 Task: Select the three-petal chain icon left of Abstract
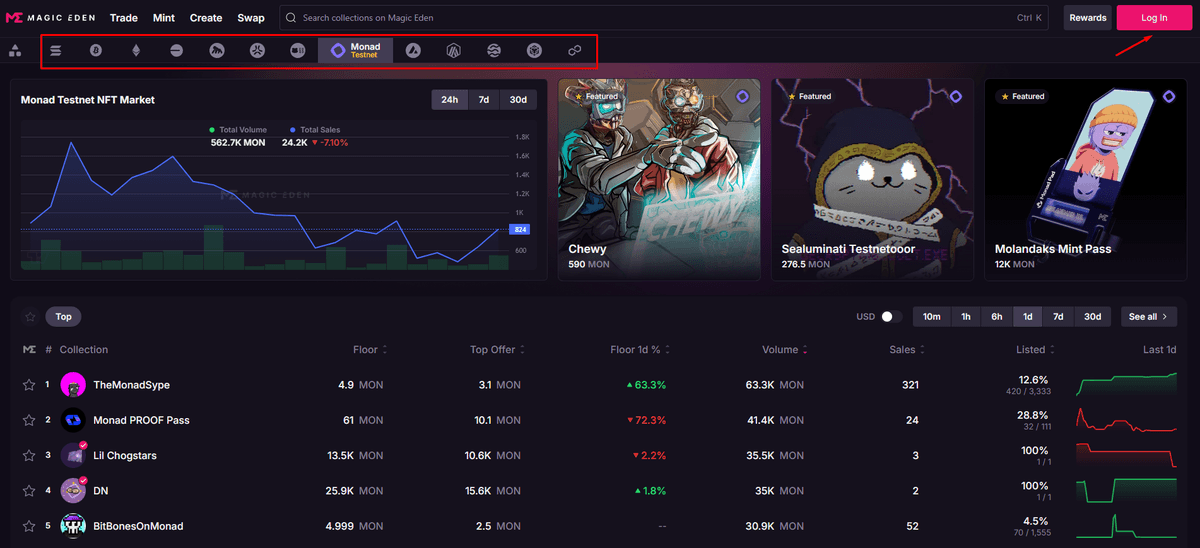257,50
